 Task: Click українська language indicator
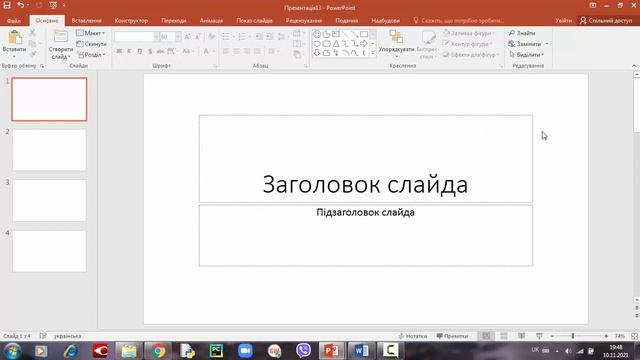(x=67, y=336)
